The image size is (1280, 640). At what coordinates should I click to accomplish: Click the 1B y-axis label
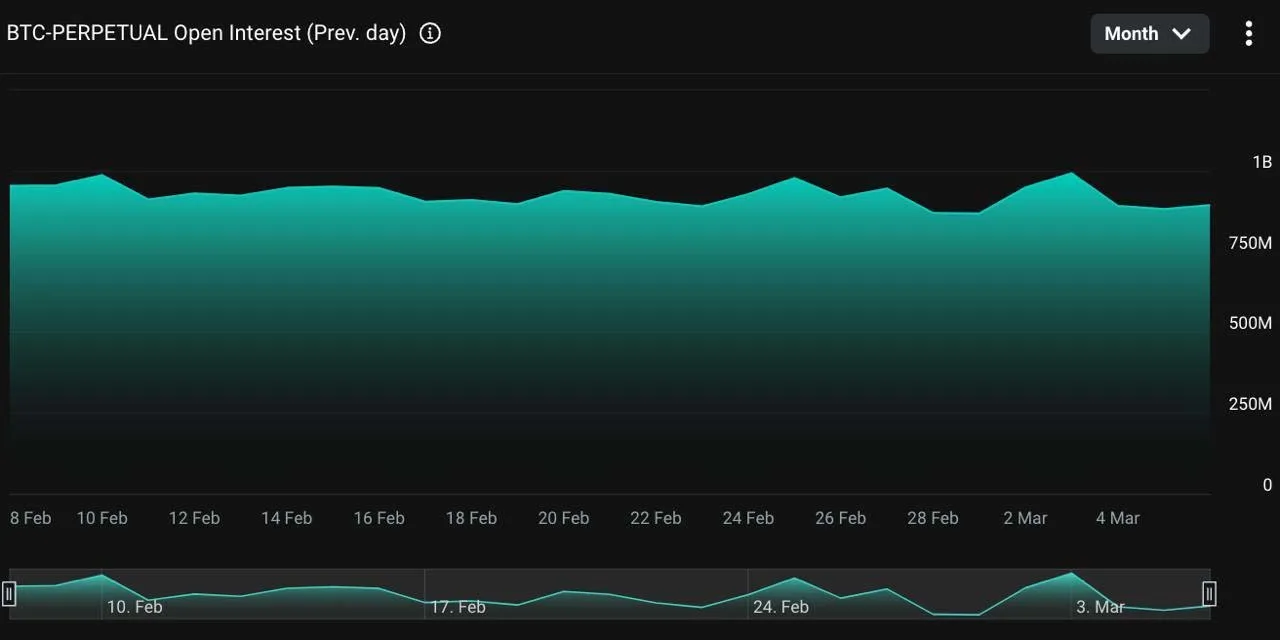click(1262, 162)
